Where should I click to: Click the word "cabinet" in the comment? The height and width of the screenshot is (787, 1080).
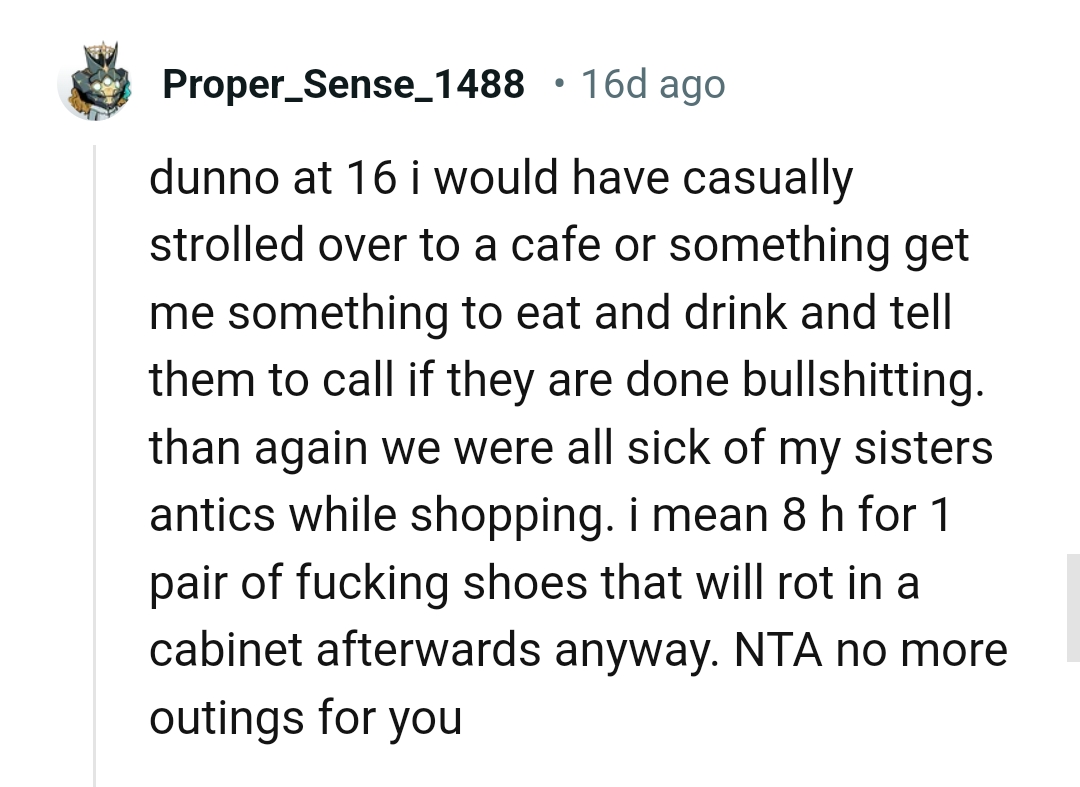coord(226,650)
